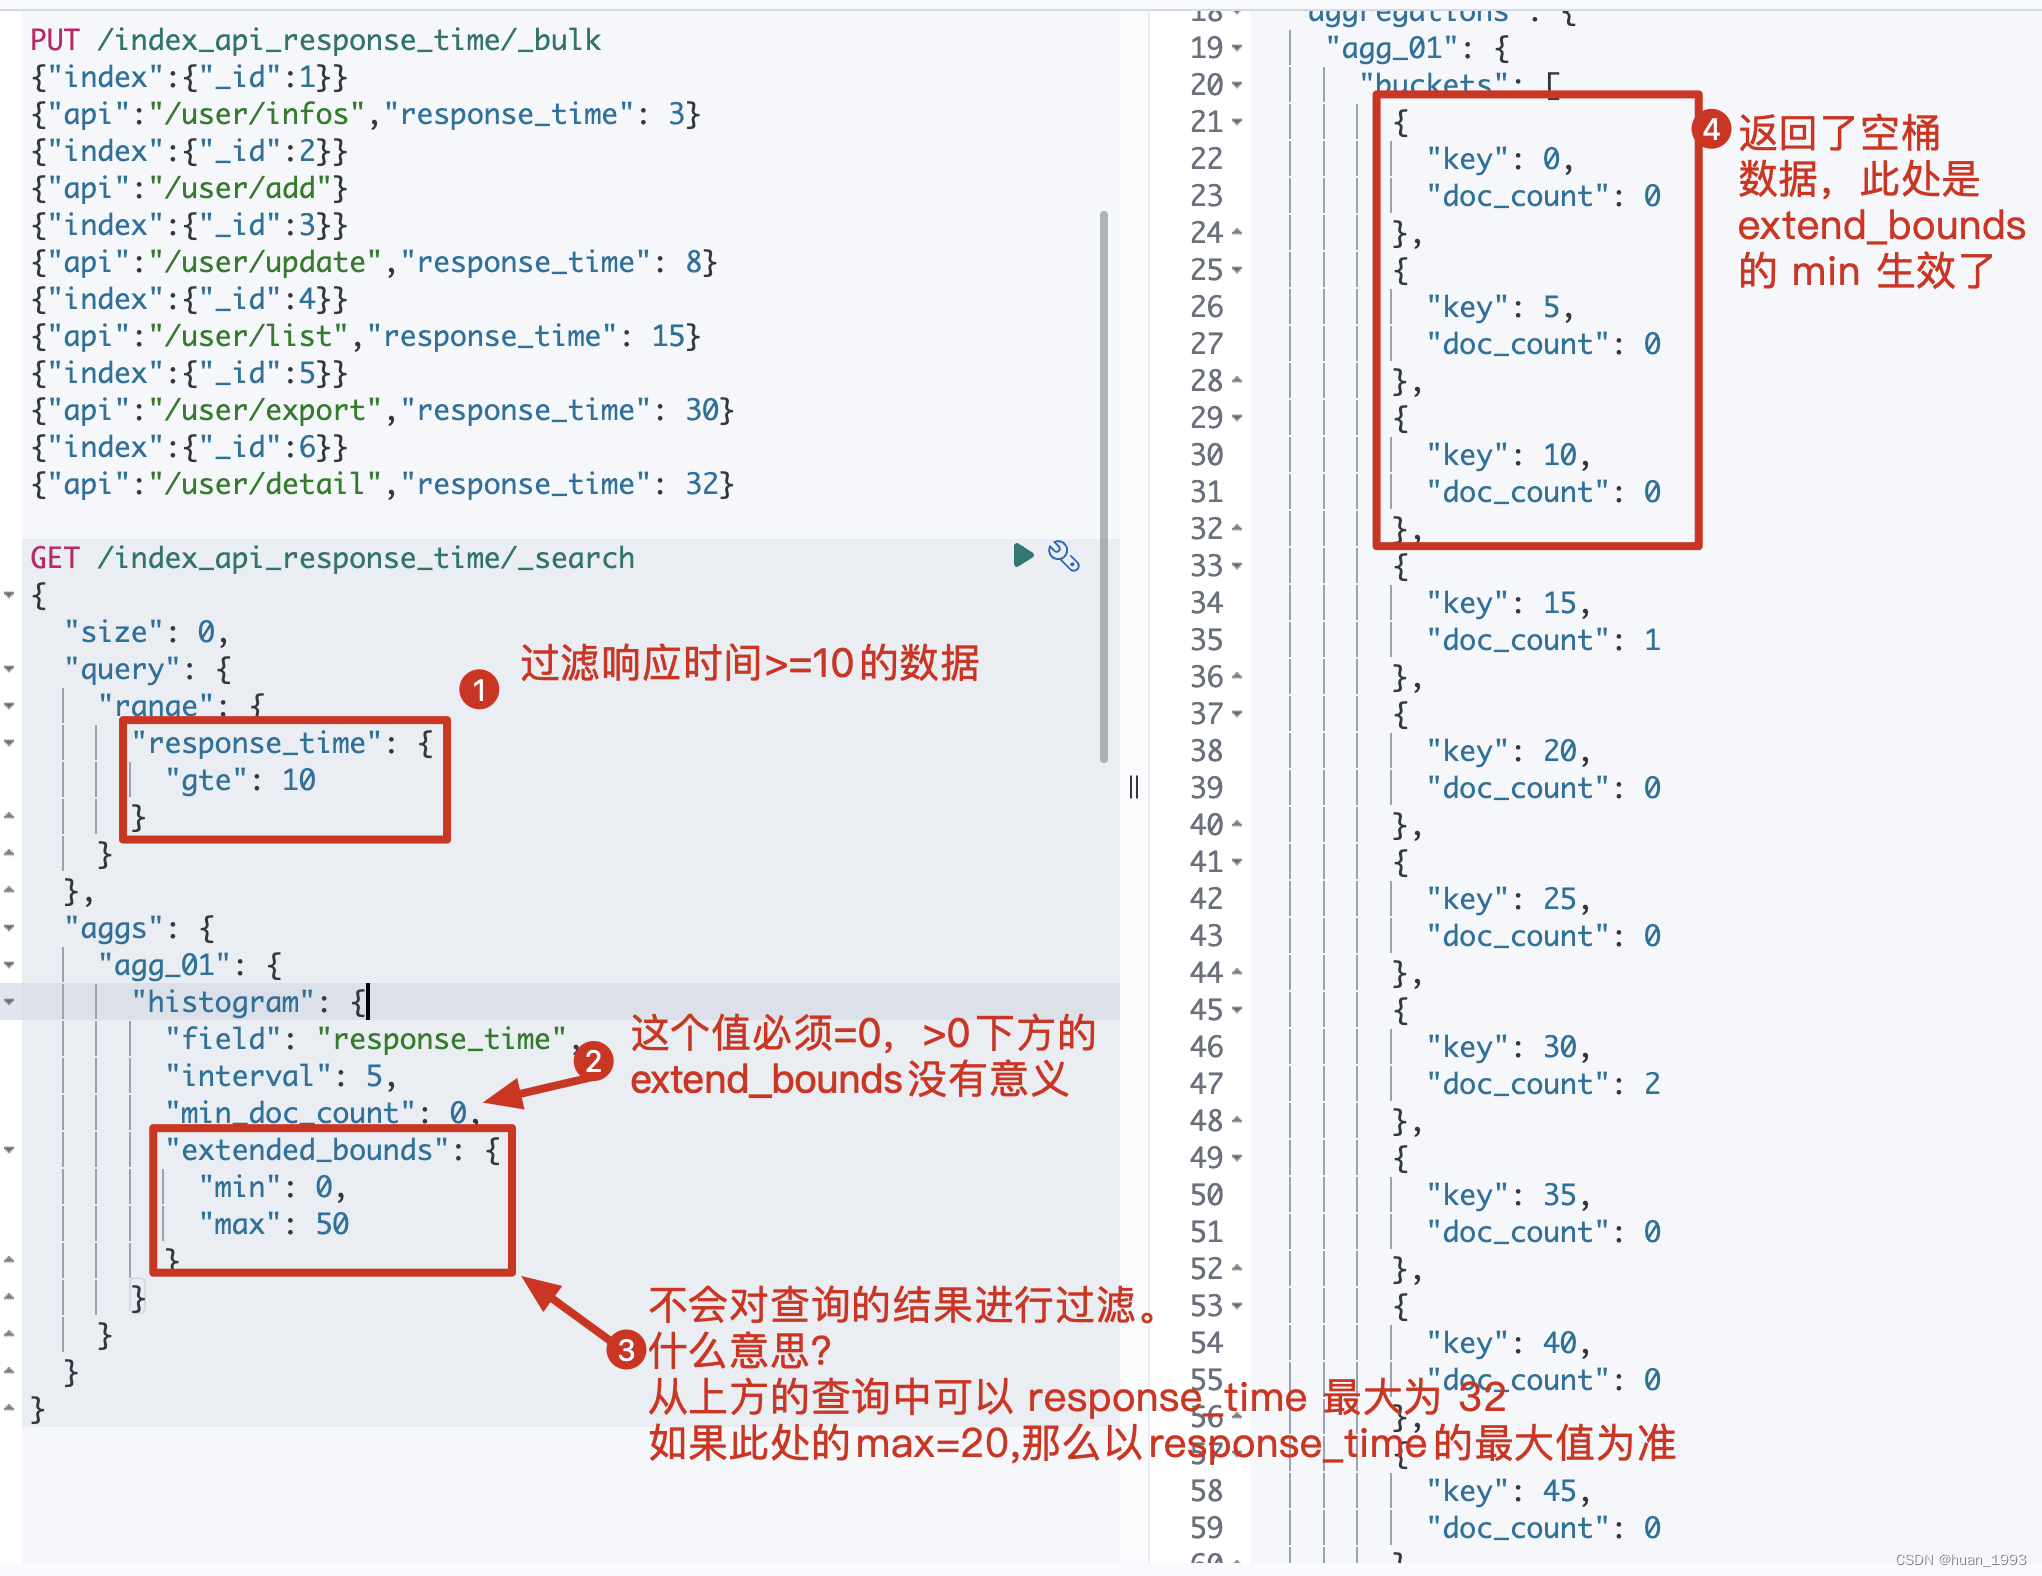Click the /user/update document line
Image resolution: width=2042 pixels, height=1576 pixels.
click(374, 262)
